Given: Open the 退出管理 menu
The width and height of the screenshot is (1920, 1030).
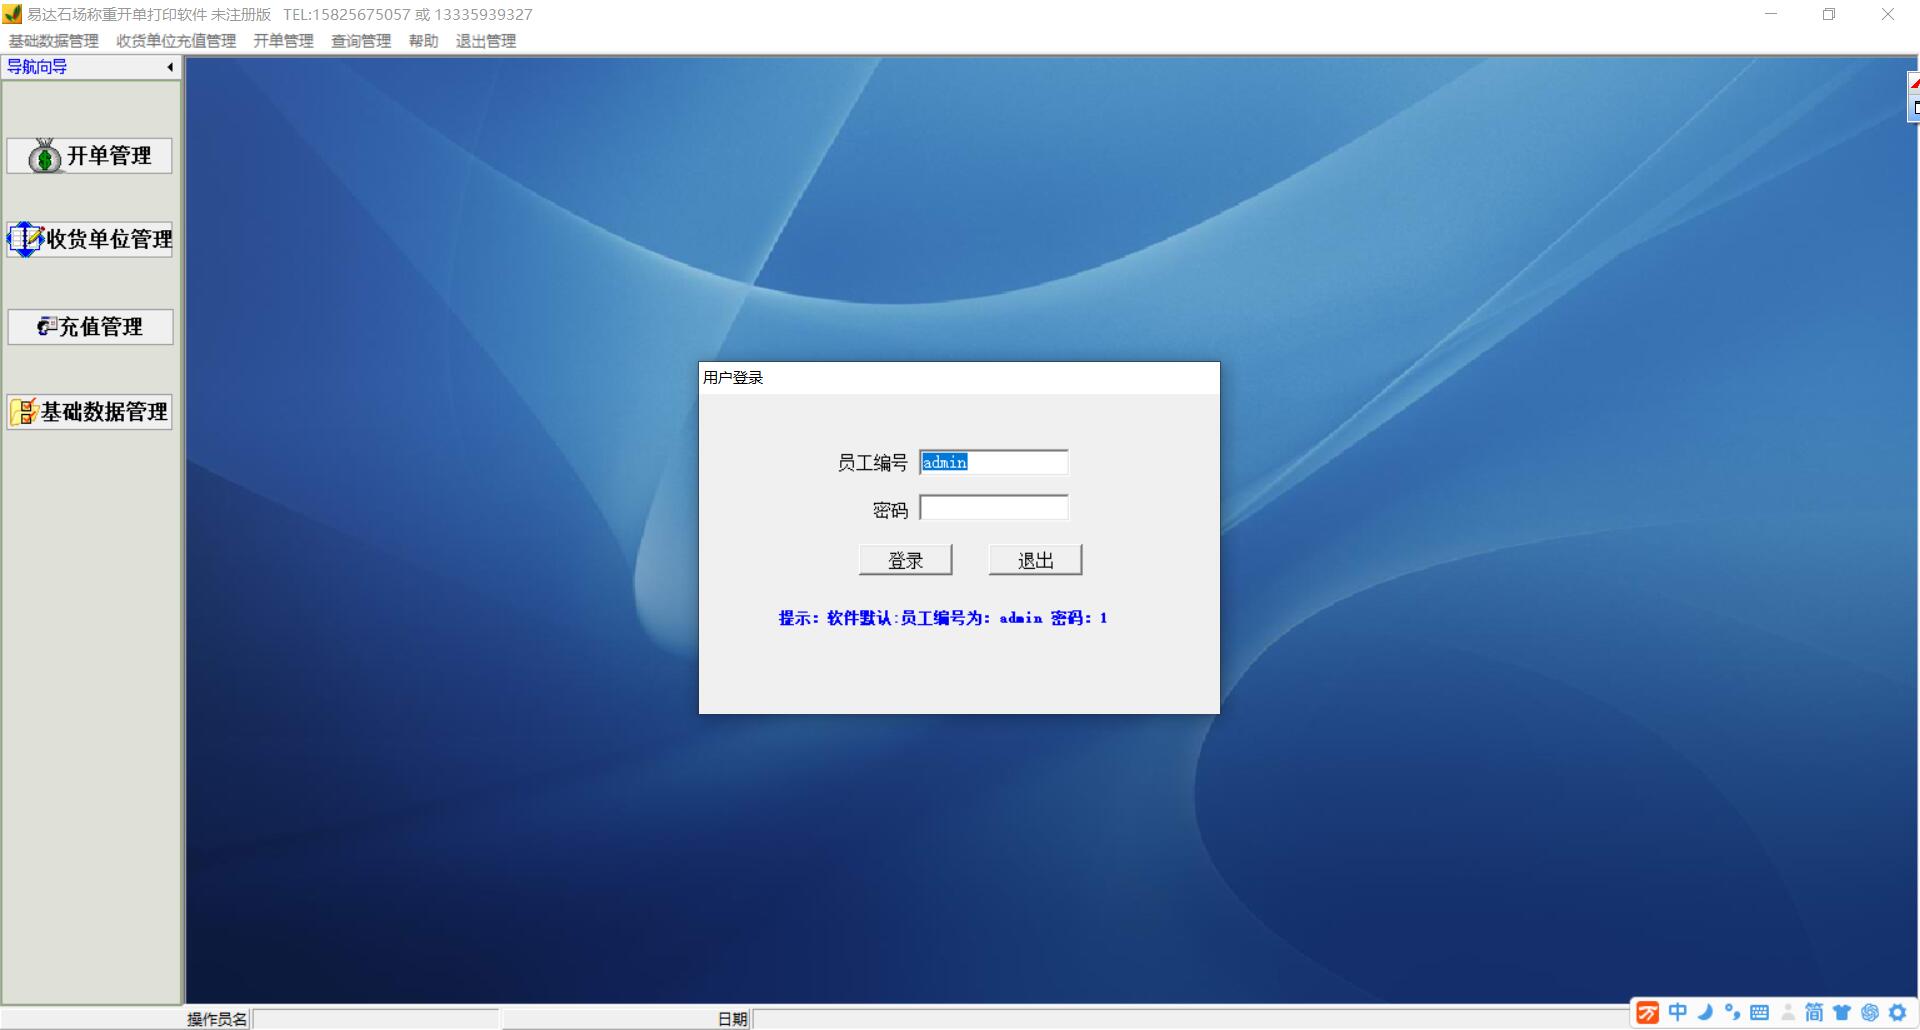Looking at the screenshot, I should (486, 41).
